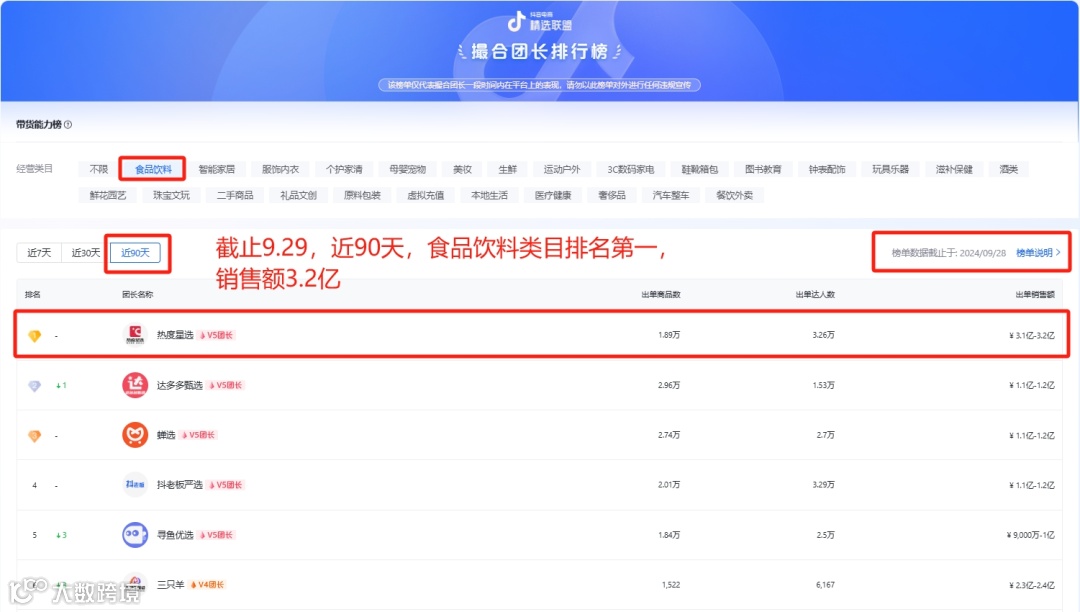Choose the 钟表配饰 category
Screen dimensions: 1080x612
(x=827, y=169)
